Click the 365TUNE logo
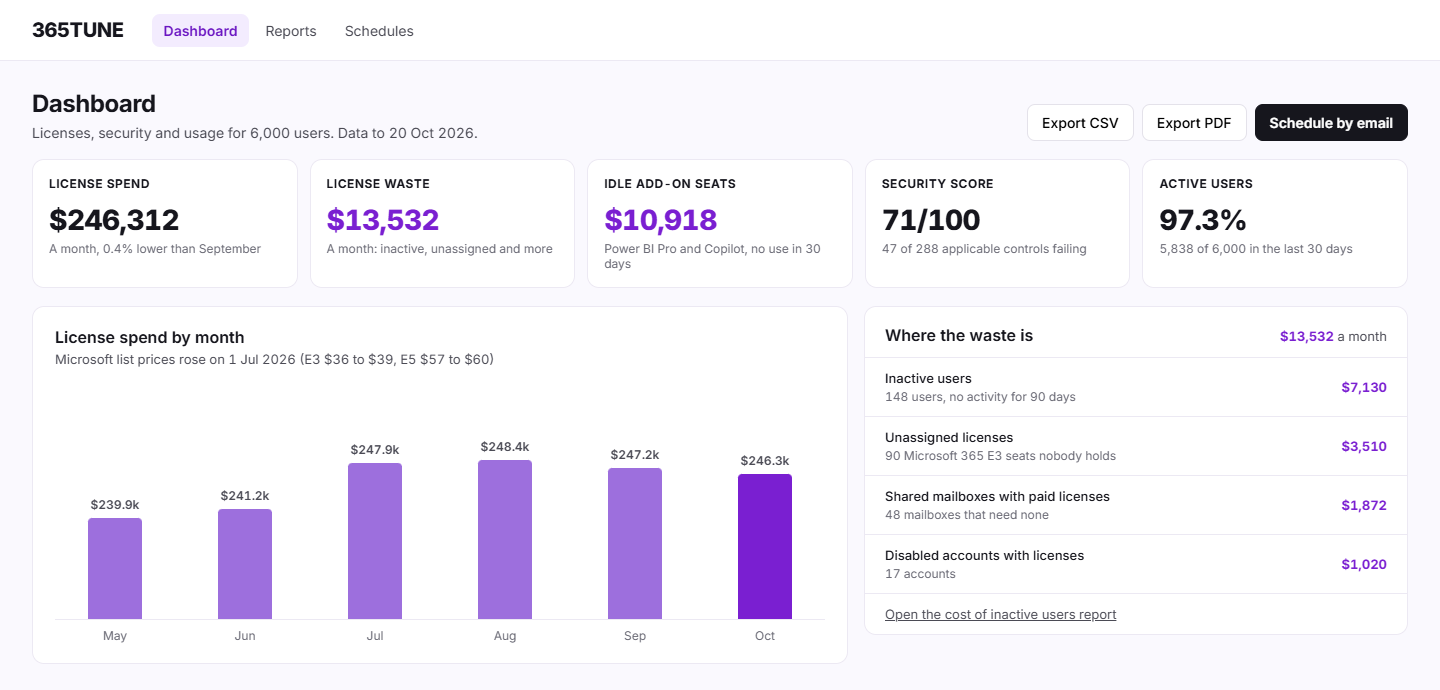 pos(78,30)
